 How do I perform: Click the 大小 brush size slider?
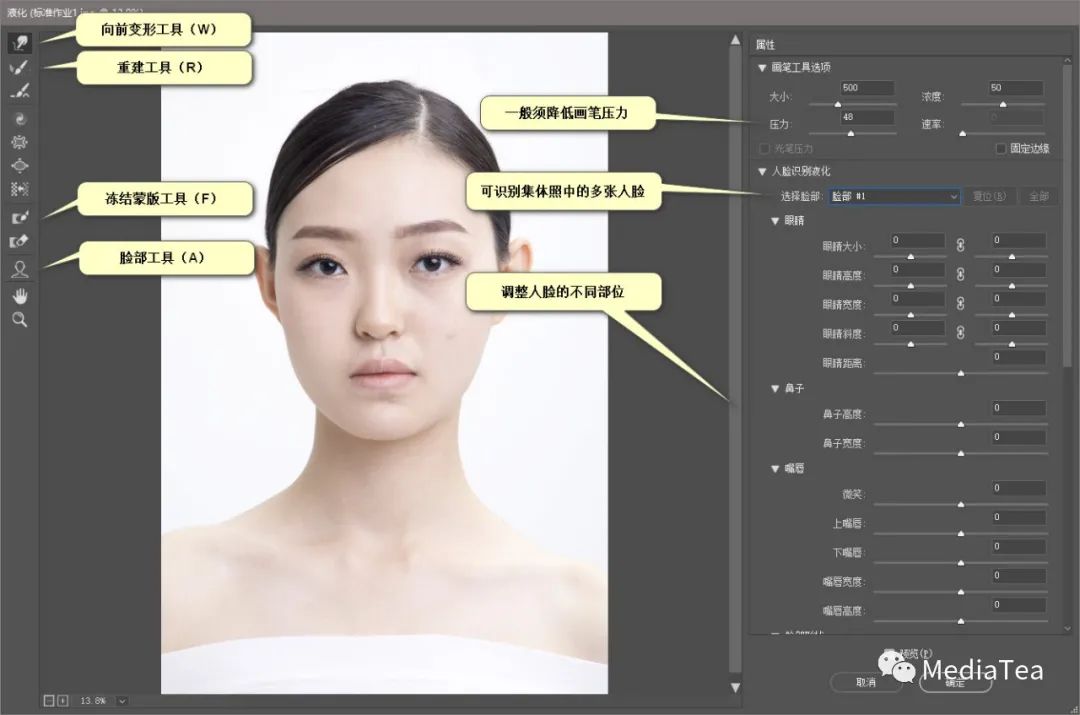coord(852,105)
